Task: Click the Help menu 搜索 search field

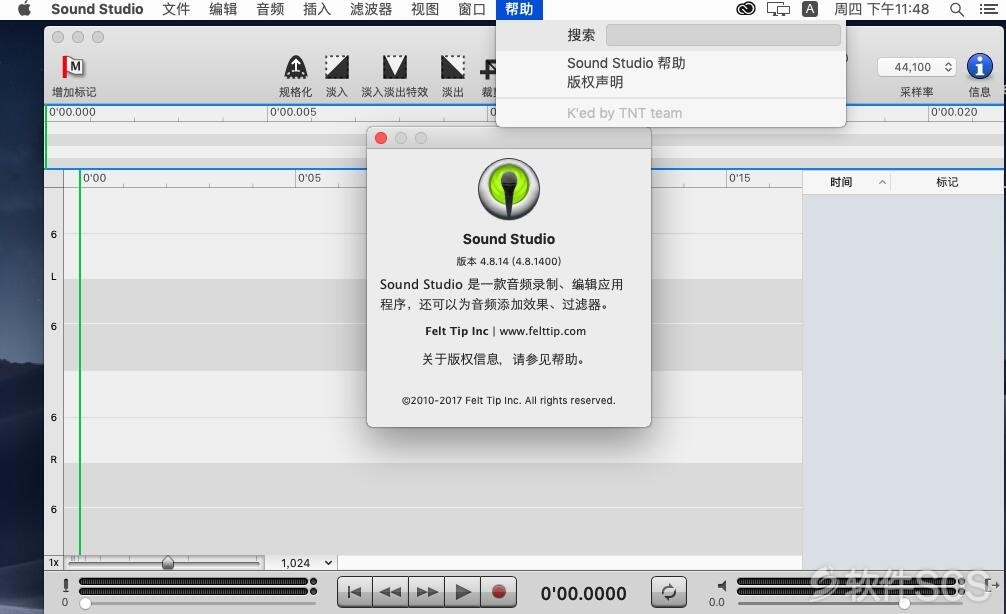Action: (723, 35)
